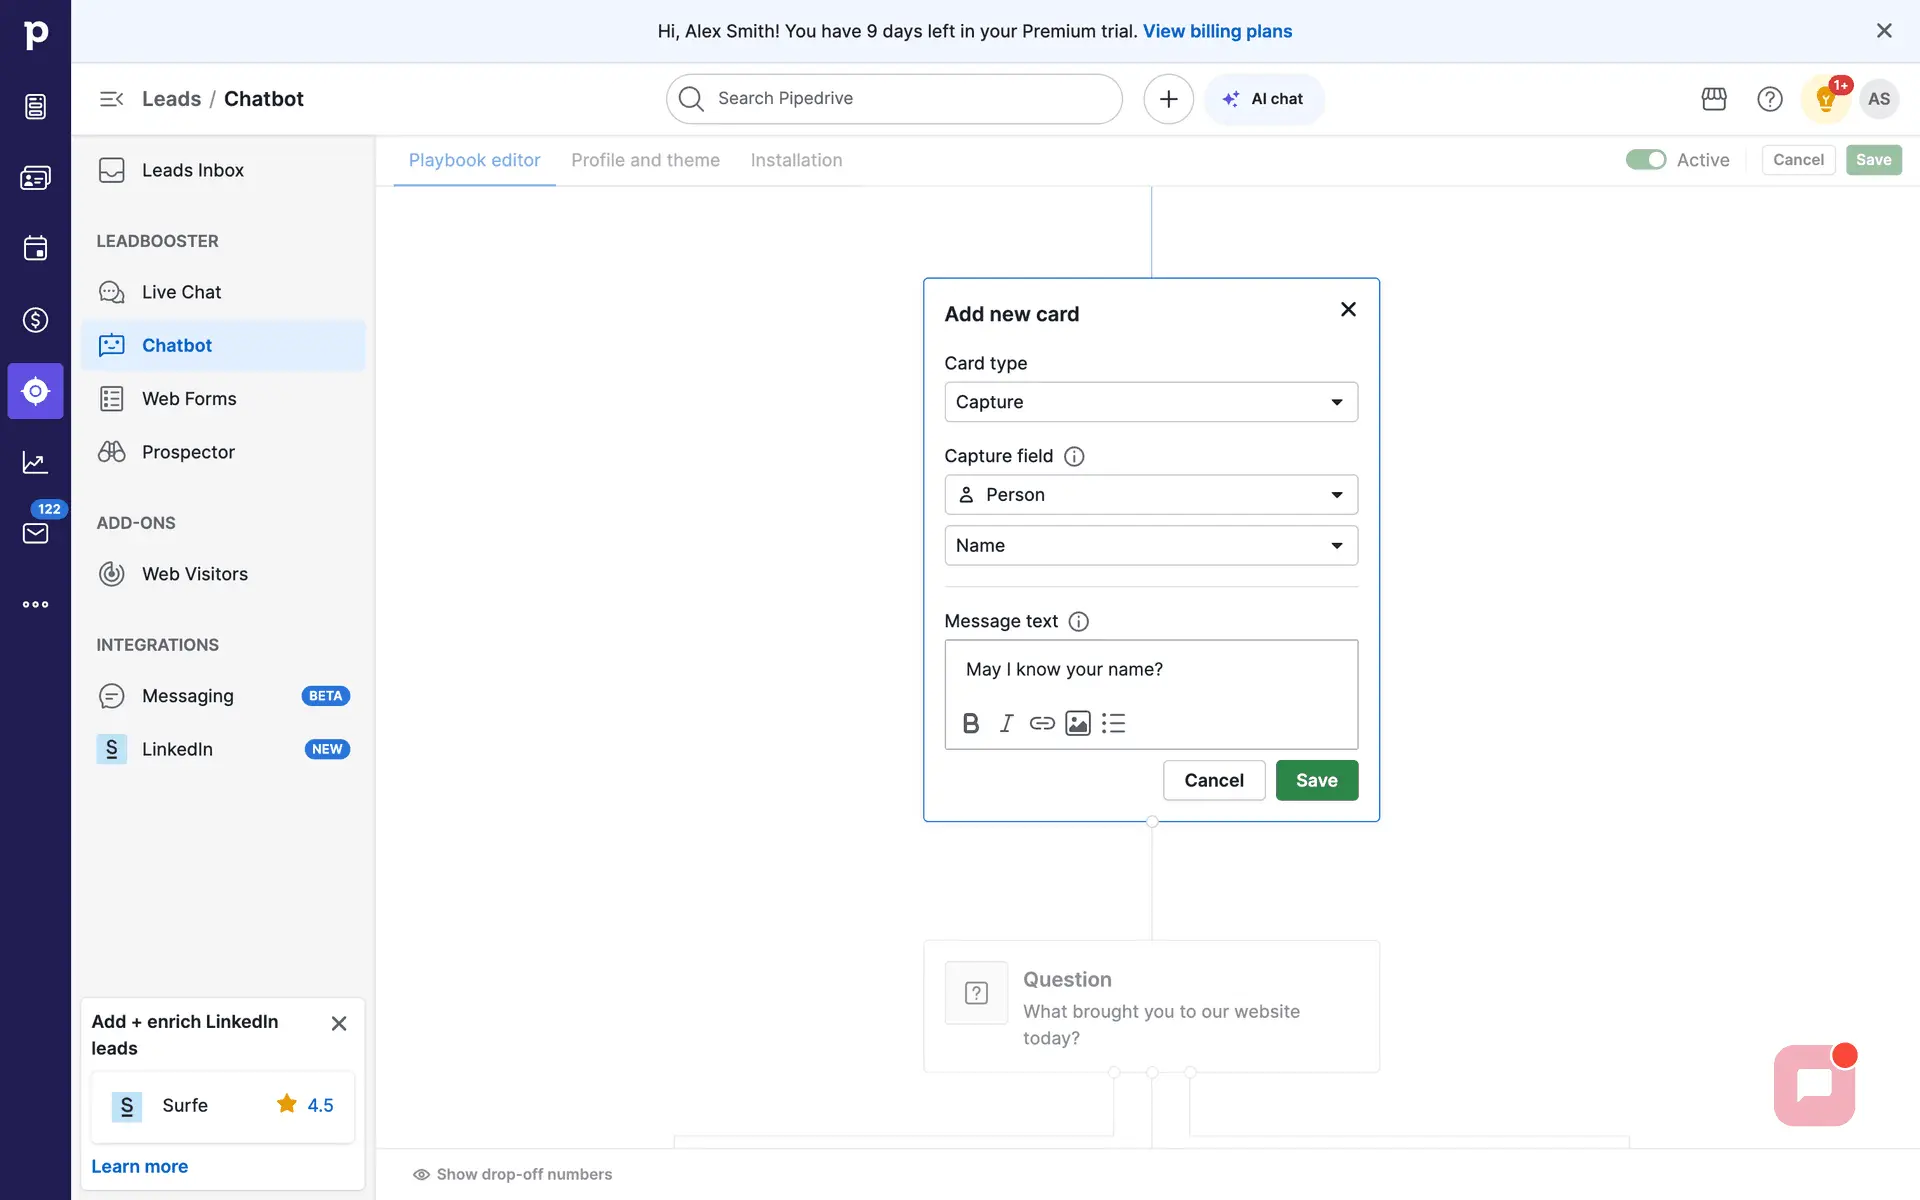Open the View billing plans link
The width and height of the screenshot is (1920, 1200).
pyautogui.click(x=1217, y=31)
